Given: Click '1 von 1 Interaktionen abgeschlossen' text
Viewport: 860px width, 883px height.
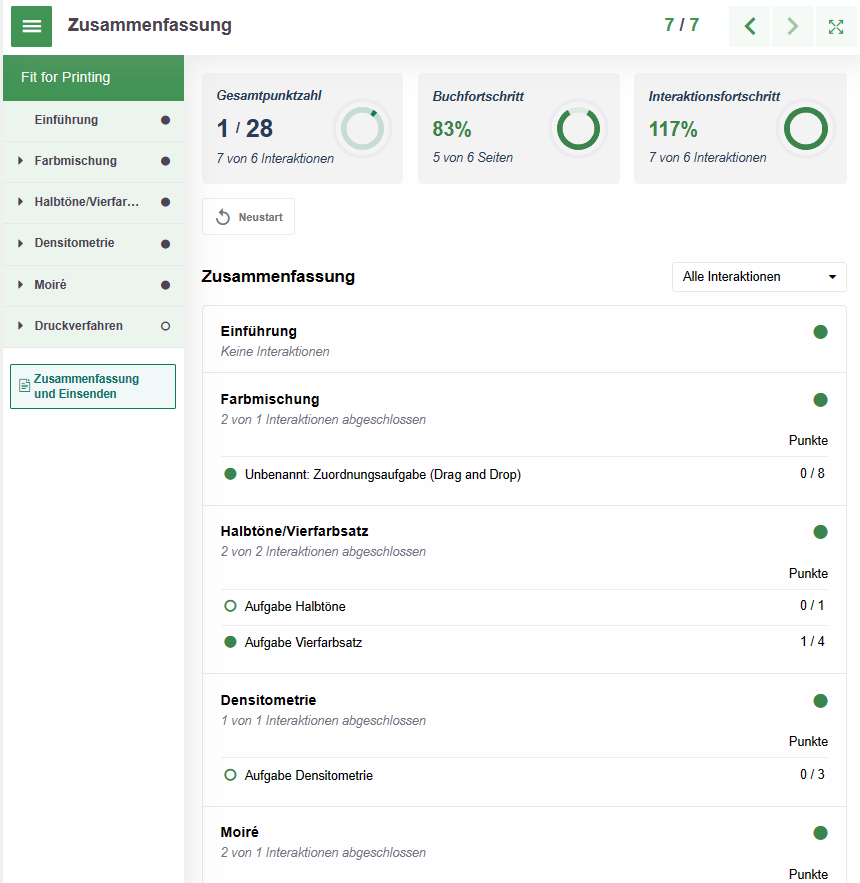Looking at the screenshot, I should (x=323, y=720).
